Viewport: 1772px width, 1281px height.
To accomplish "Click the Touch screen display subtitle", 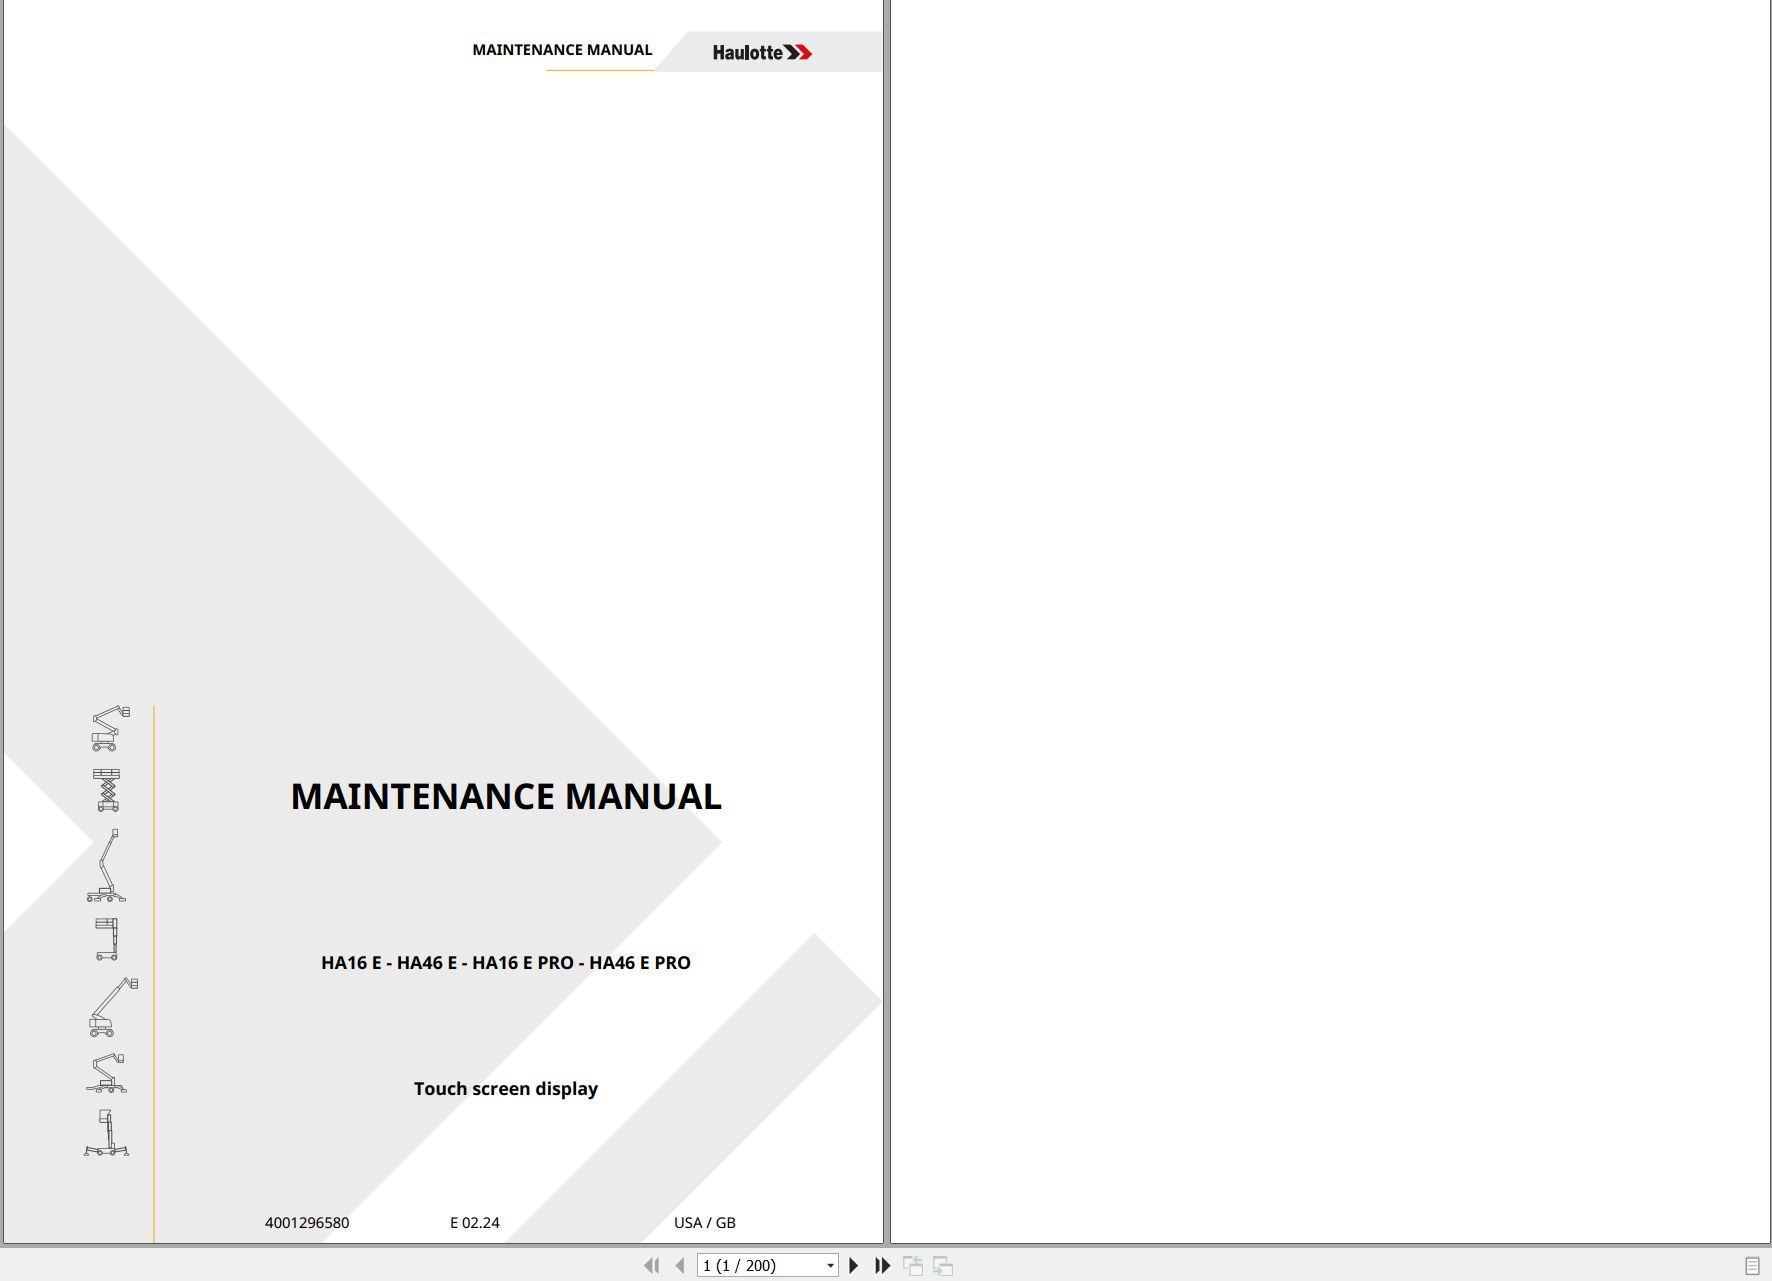I will [x=506, y=1089].
